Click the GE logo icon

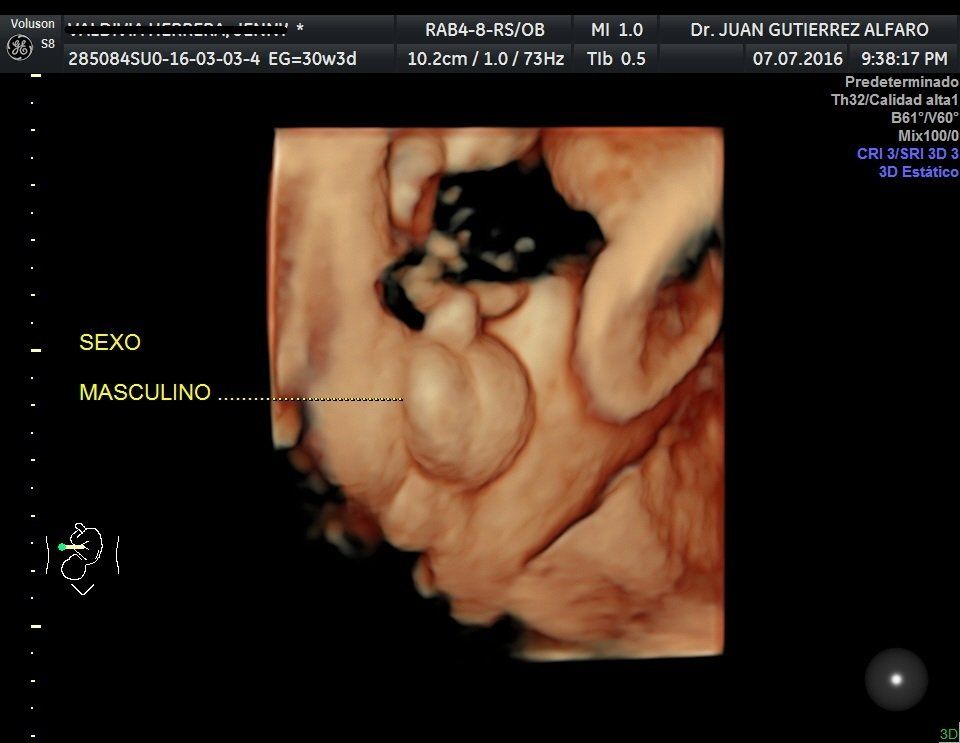coord(19,47)
